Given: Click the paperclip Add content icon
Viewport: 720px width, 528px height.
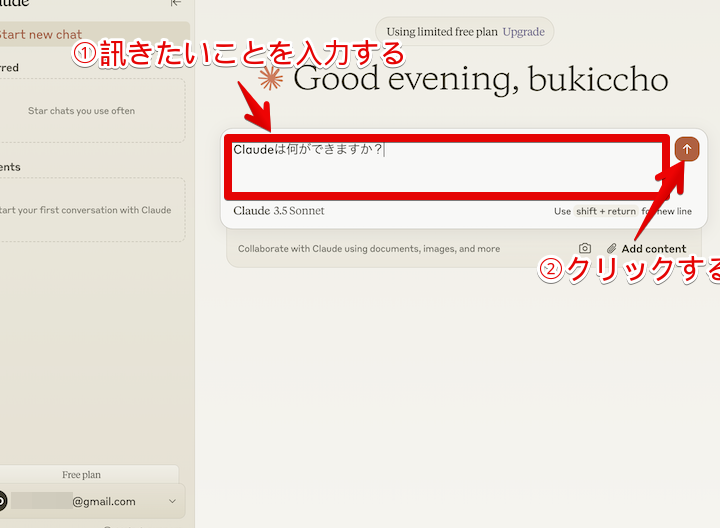Looking at the screenshot, I should point(611,248).
